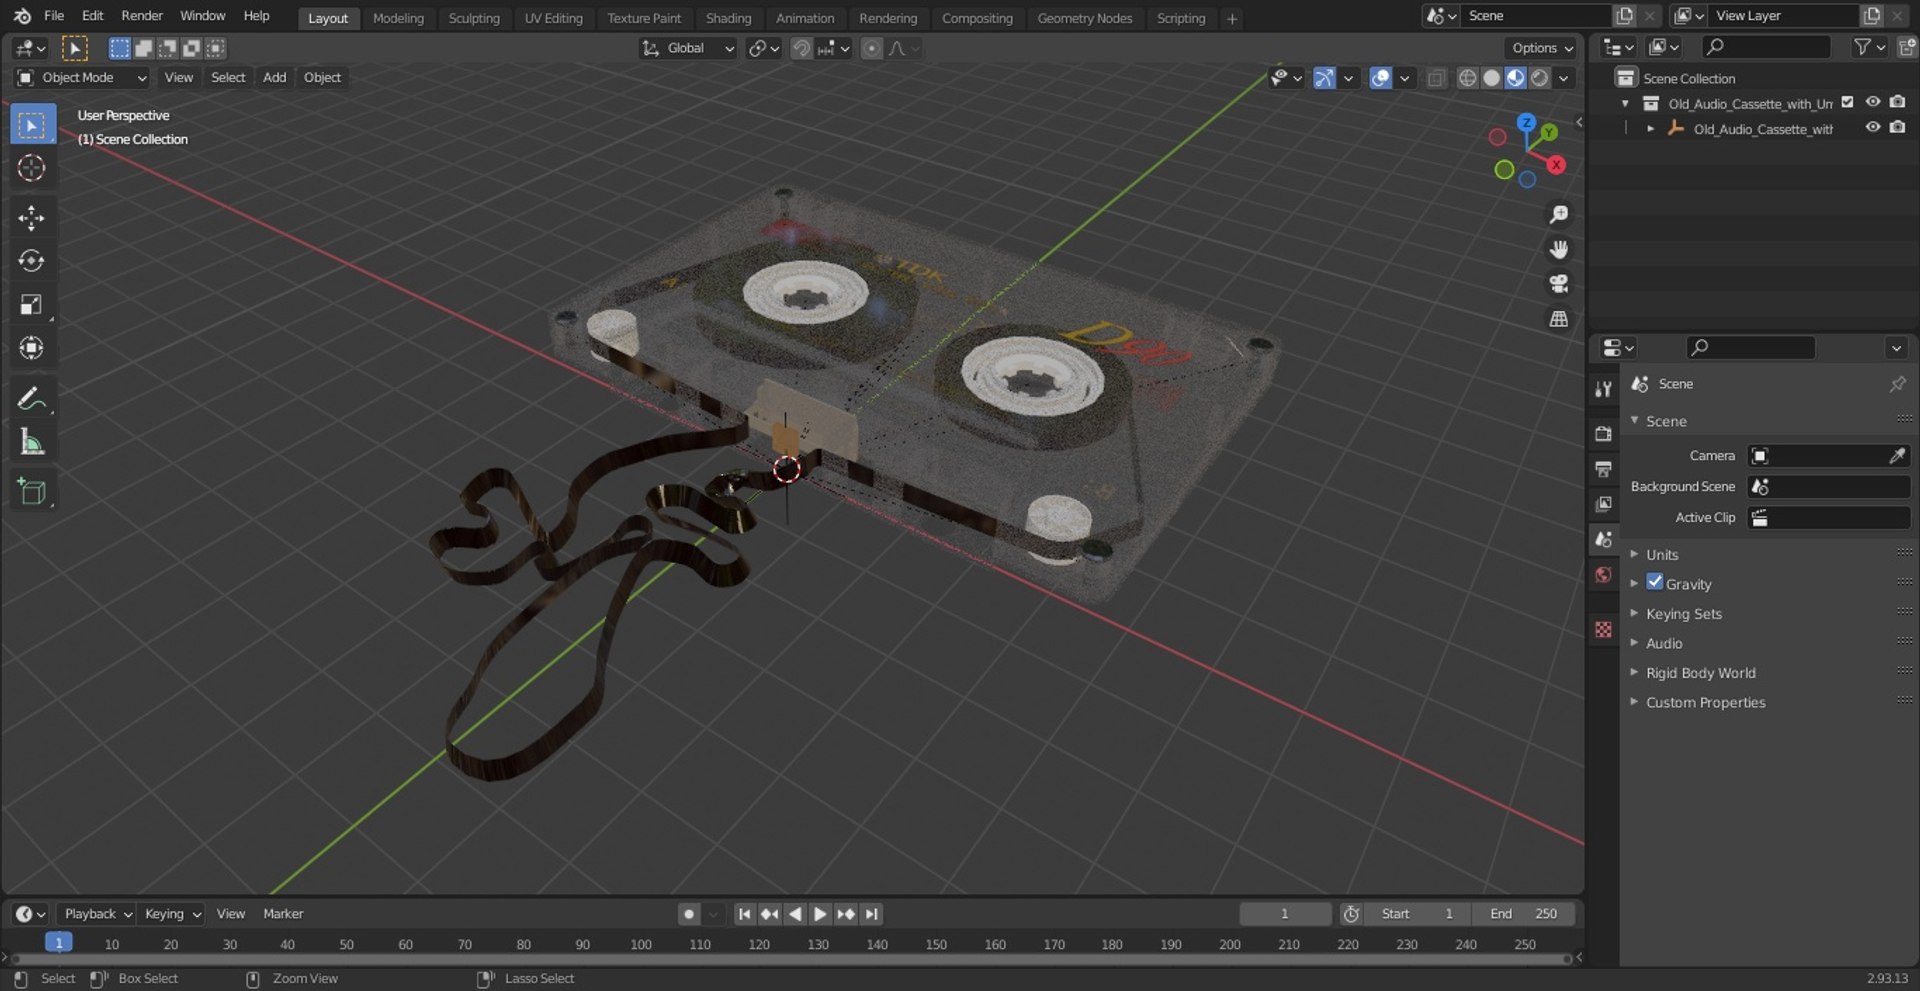This screenshot has width=1920, height=991.
Task: Expand the Old_Audio_Cassette_with object tree row
Action: 1650,129
